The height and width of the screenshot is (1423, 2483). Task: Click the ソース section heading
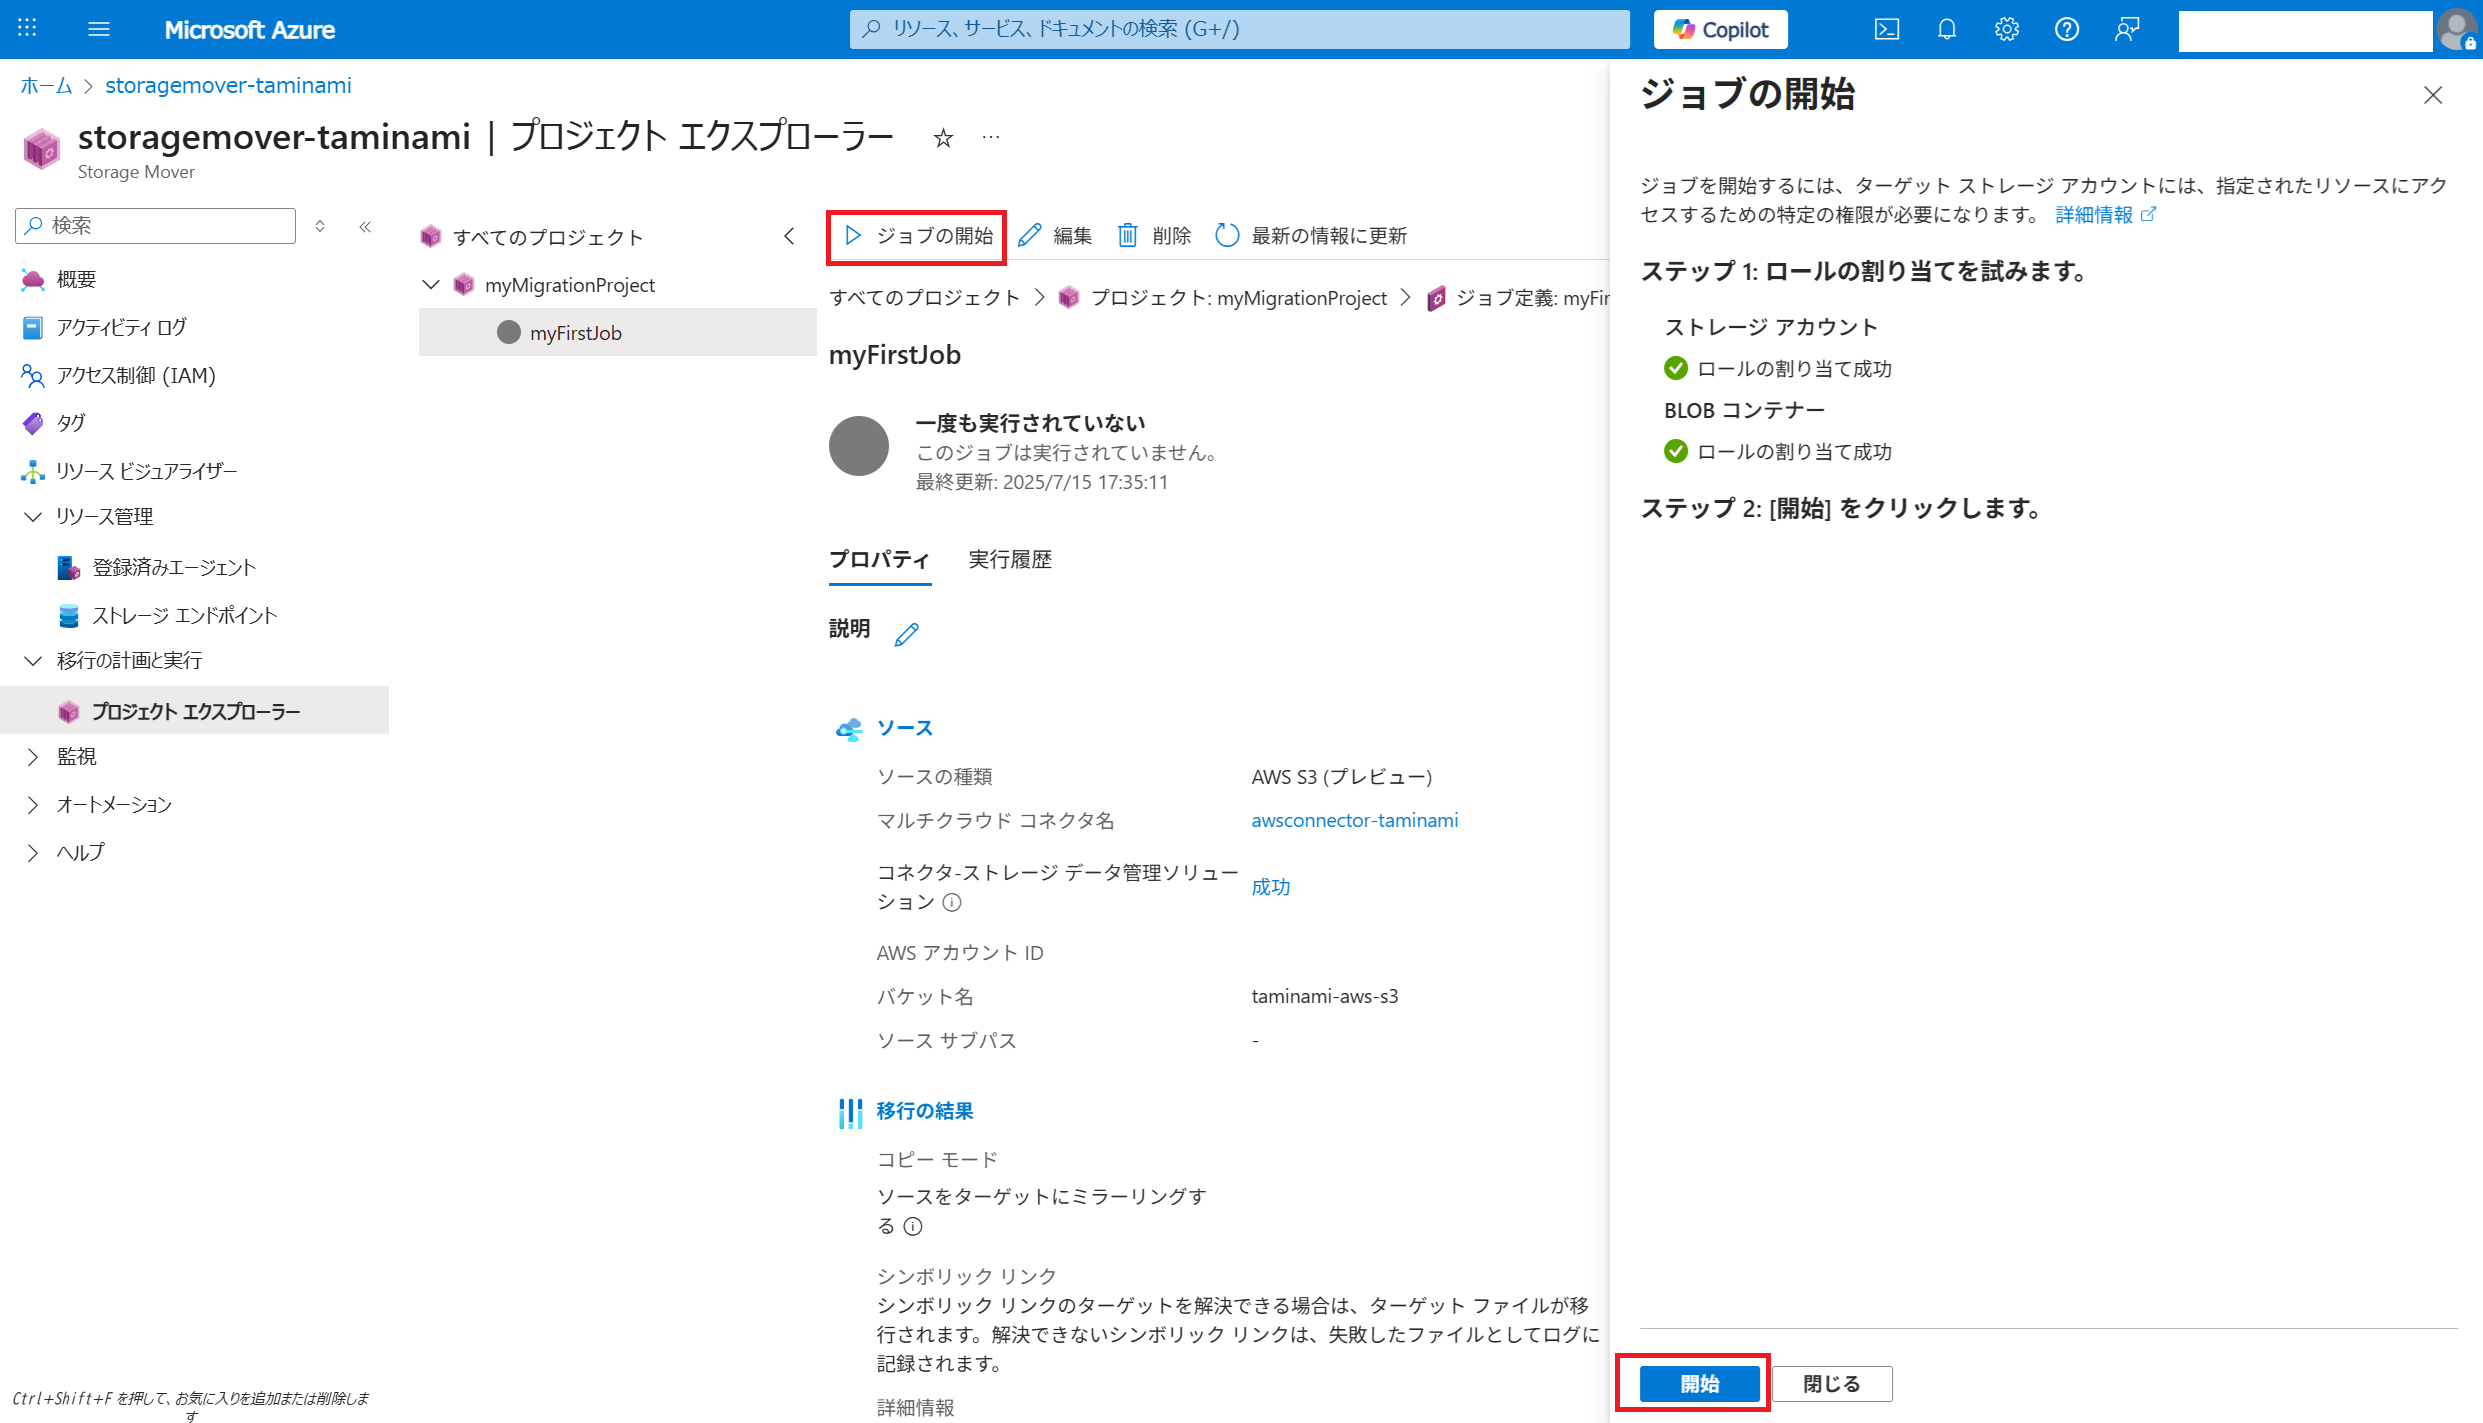pyautogui.click(x=904, y=728)
